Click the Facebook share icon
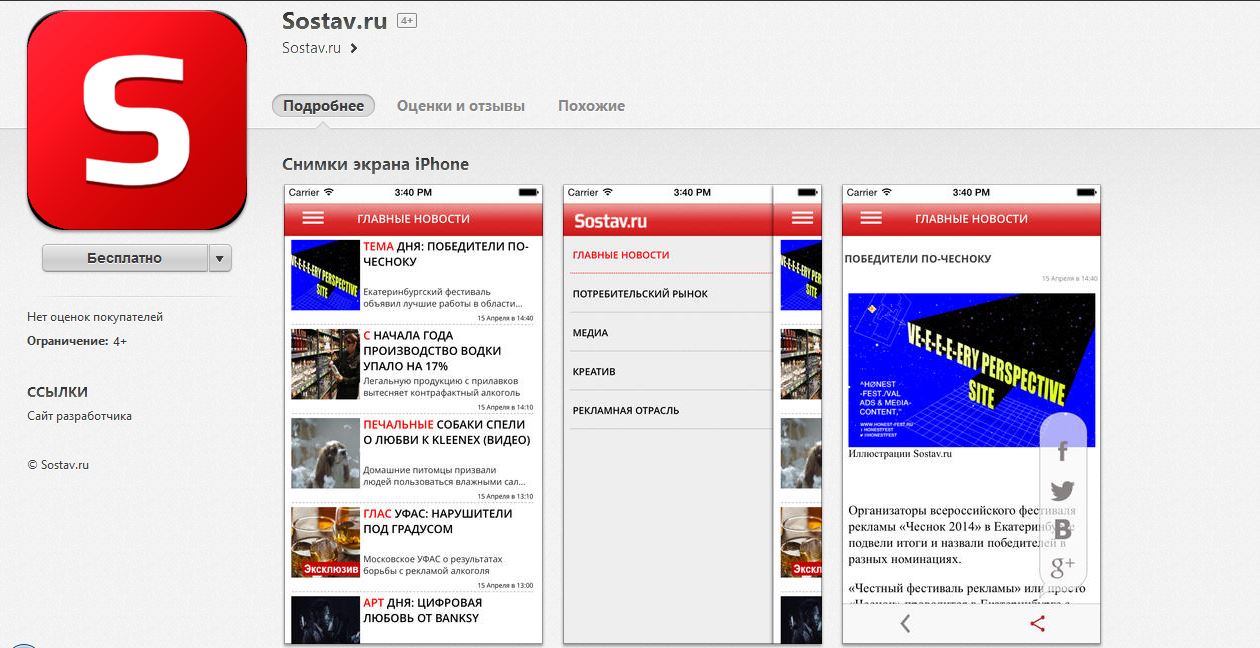Viewport: 1260px width, 648px height. (1062, 452)
